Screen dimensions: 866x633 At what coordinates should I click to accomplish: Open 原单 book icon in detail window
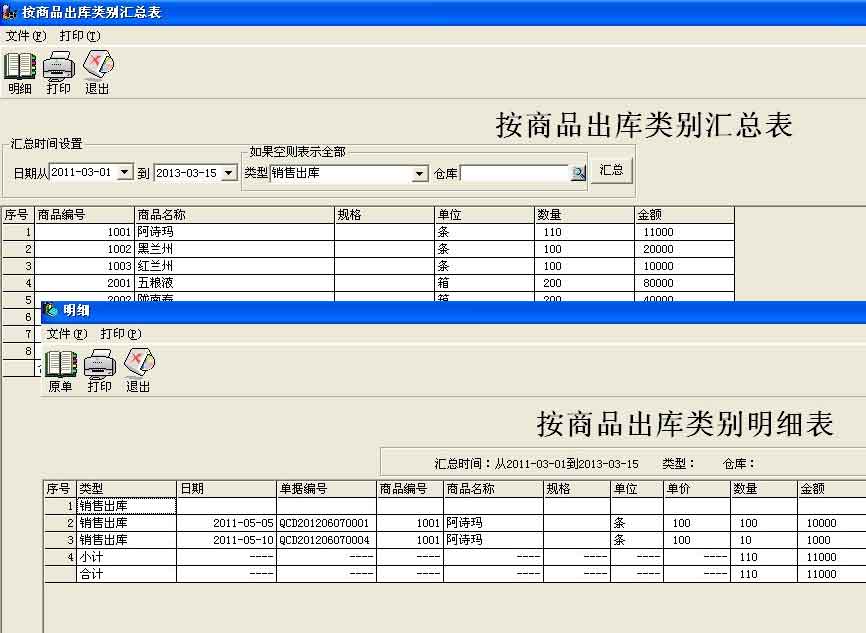pos(60,365)
